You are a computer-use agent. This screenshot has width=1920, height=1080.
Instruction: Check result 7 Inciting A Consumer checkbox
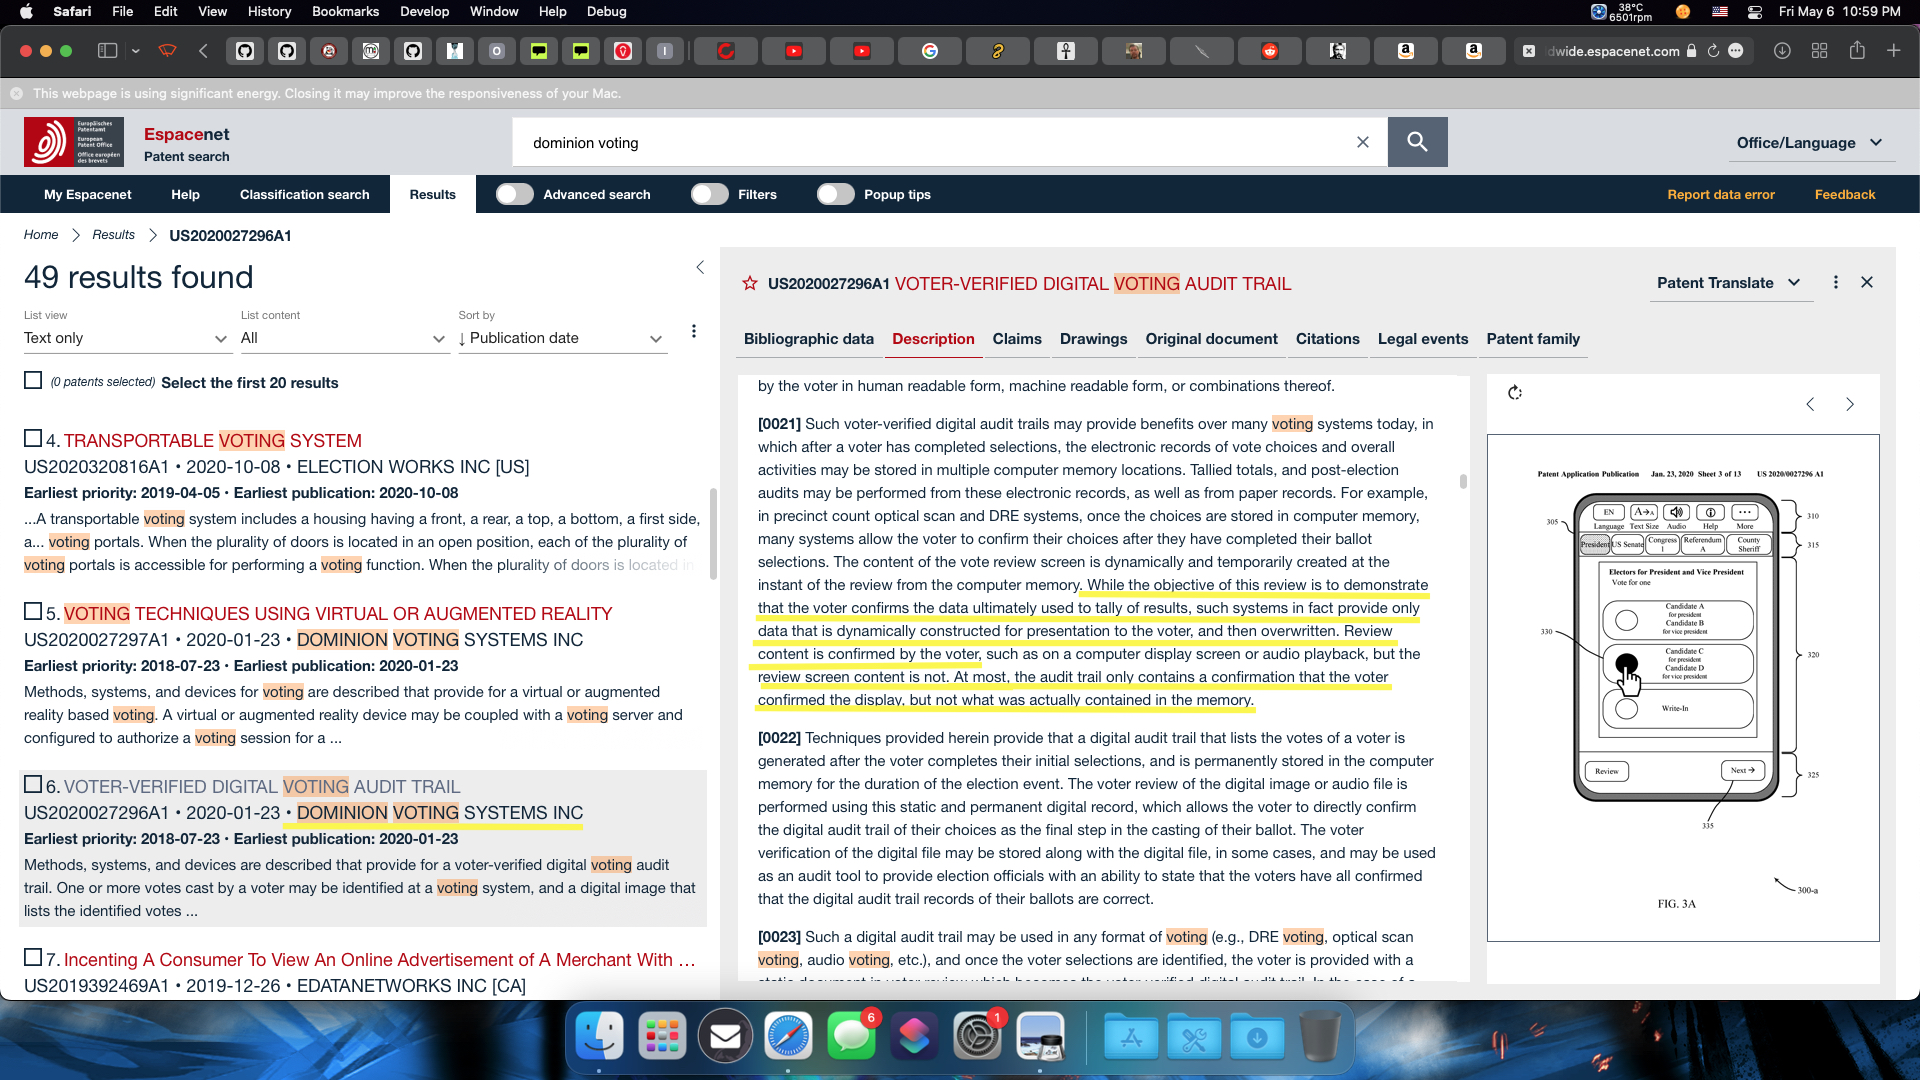[33, 958]
